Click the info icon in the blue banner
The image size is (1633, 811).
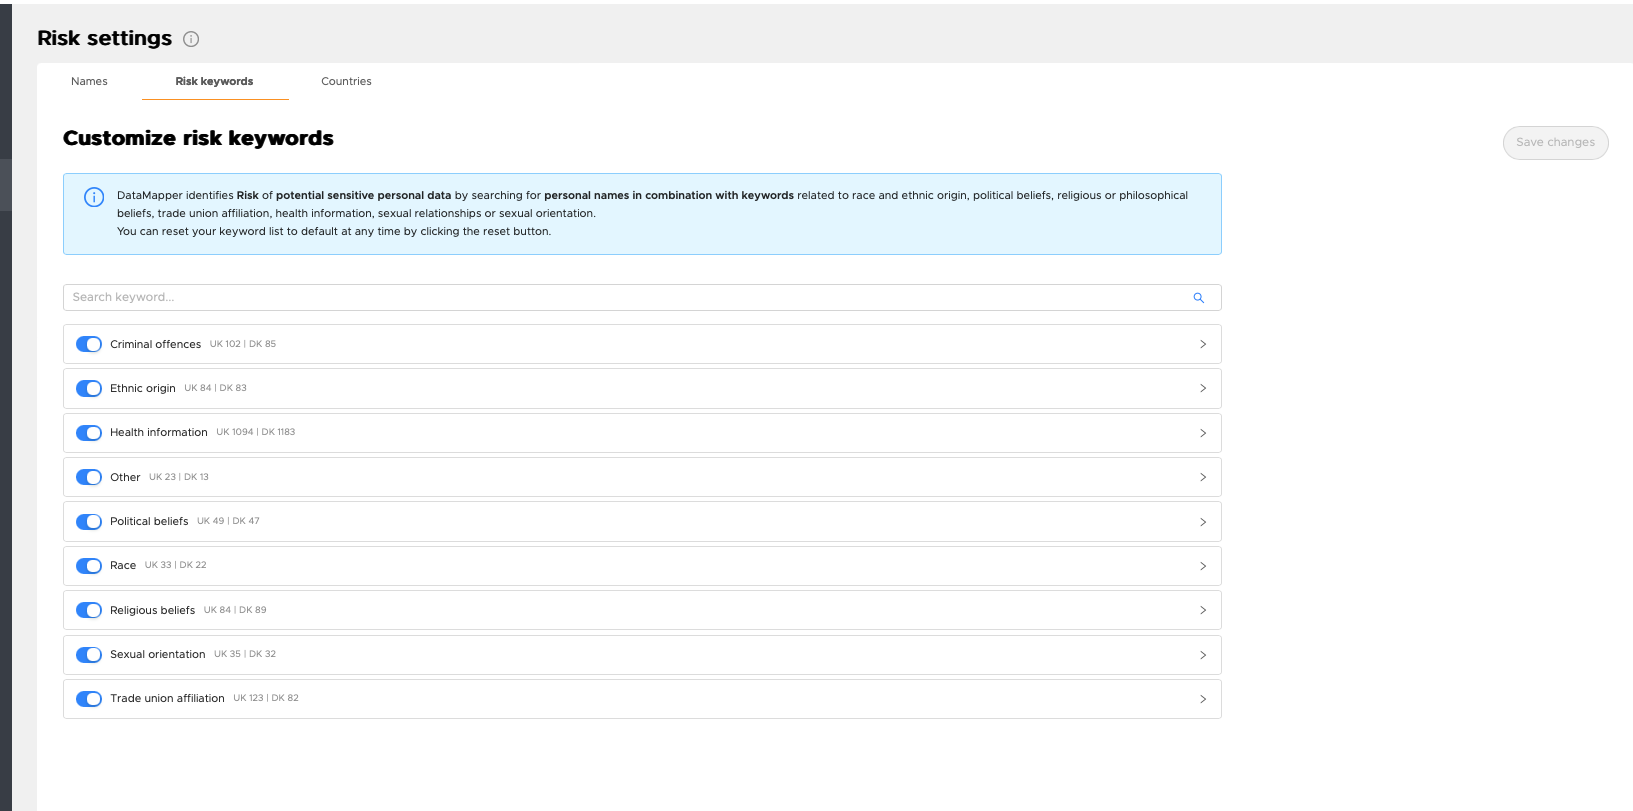pos(94,197)
